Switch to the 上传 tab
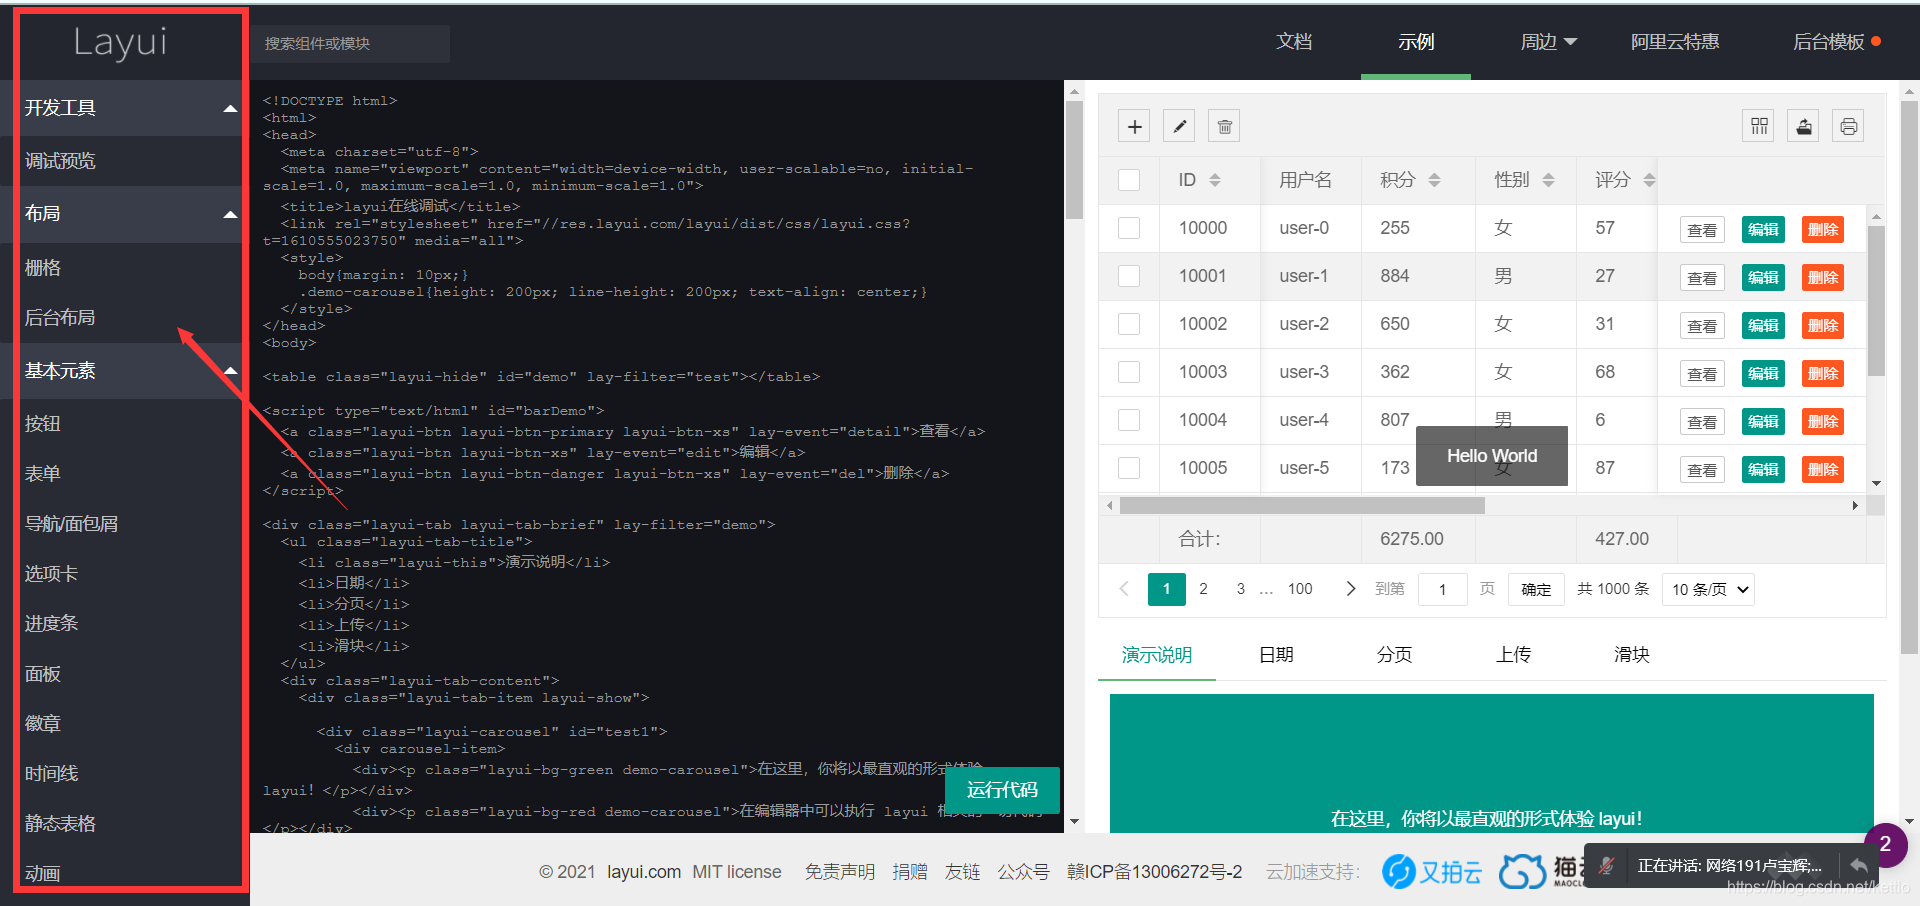This screenshot has width=1920, height=906. pos(1513,655)
